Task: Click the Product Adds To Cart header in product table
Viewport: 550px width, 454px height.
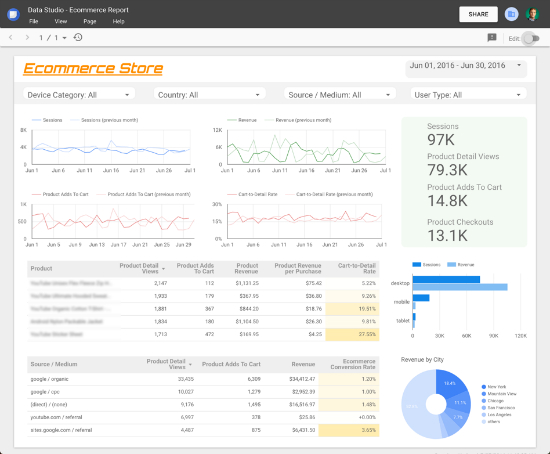Action: (x=195, y=268)
